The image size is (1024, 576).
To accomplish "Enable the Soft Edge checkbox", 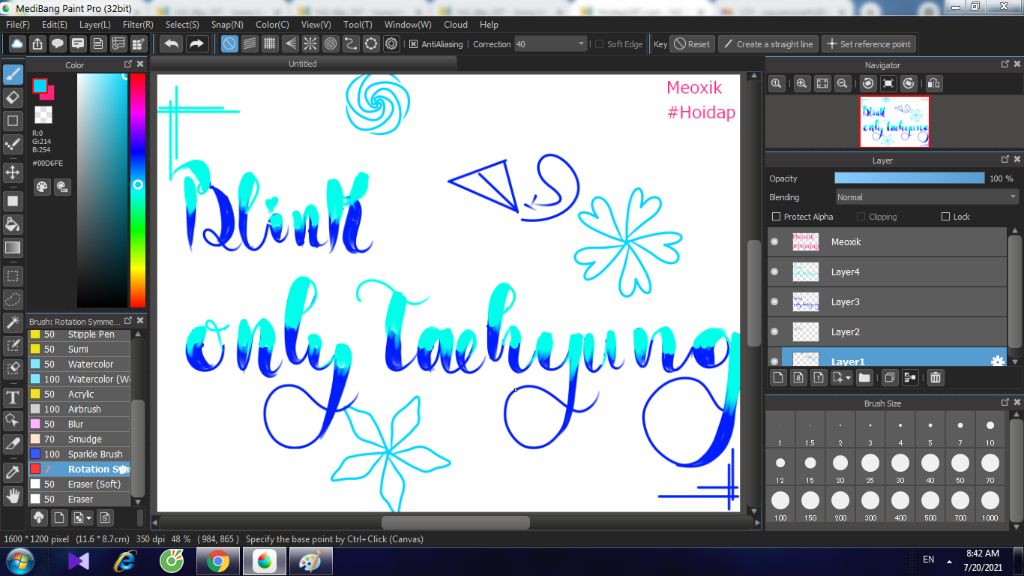I will pyautogui.click(x=599, y=44).
